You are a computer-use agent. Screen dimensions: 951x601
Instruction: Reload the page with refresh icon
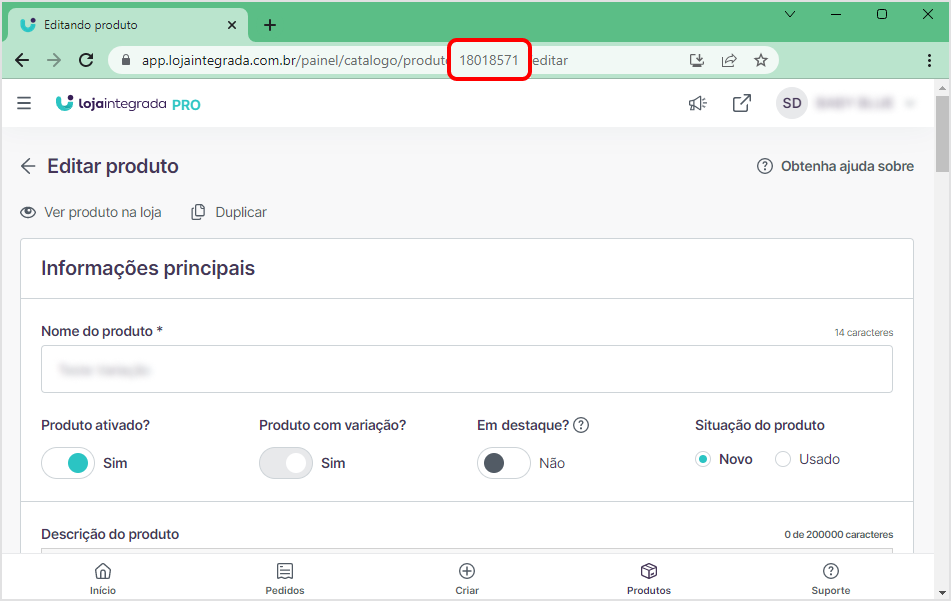click(86, 60)
